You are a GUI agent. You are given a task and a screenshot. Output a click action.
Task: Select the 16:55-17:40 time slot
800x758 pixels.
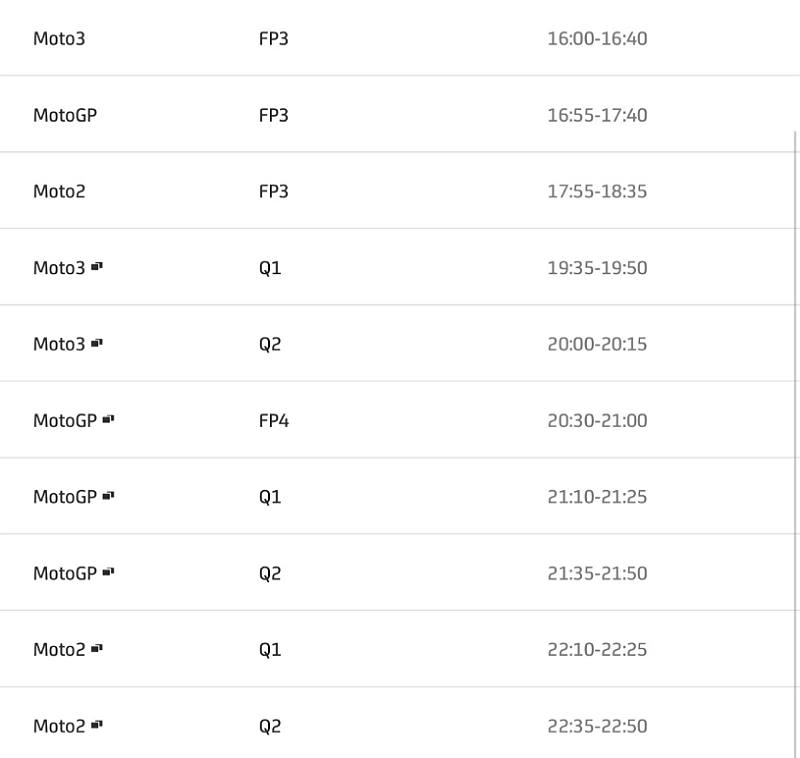[597, 115]
